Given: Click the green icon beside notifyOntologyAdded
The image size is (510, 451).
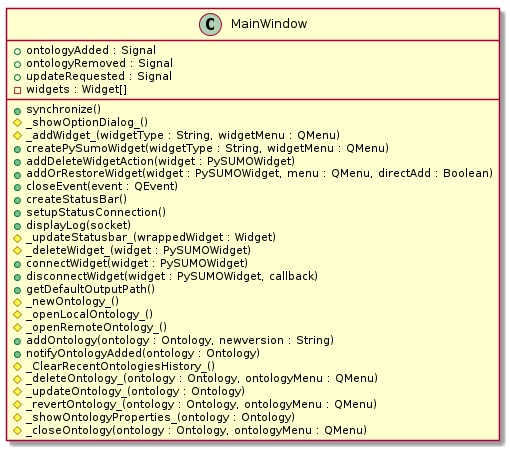Looking at the screenshot, I should point(17,354).
